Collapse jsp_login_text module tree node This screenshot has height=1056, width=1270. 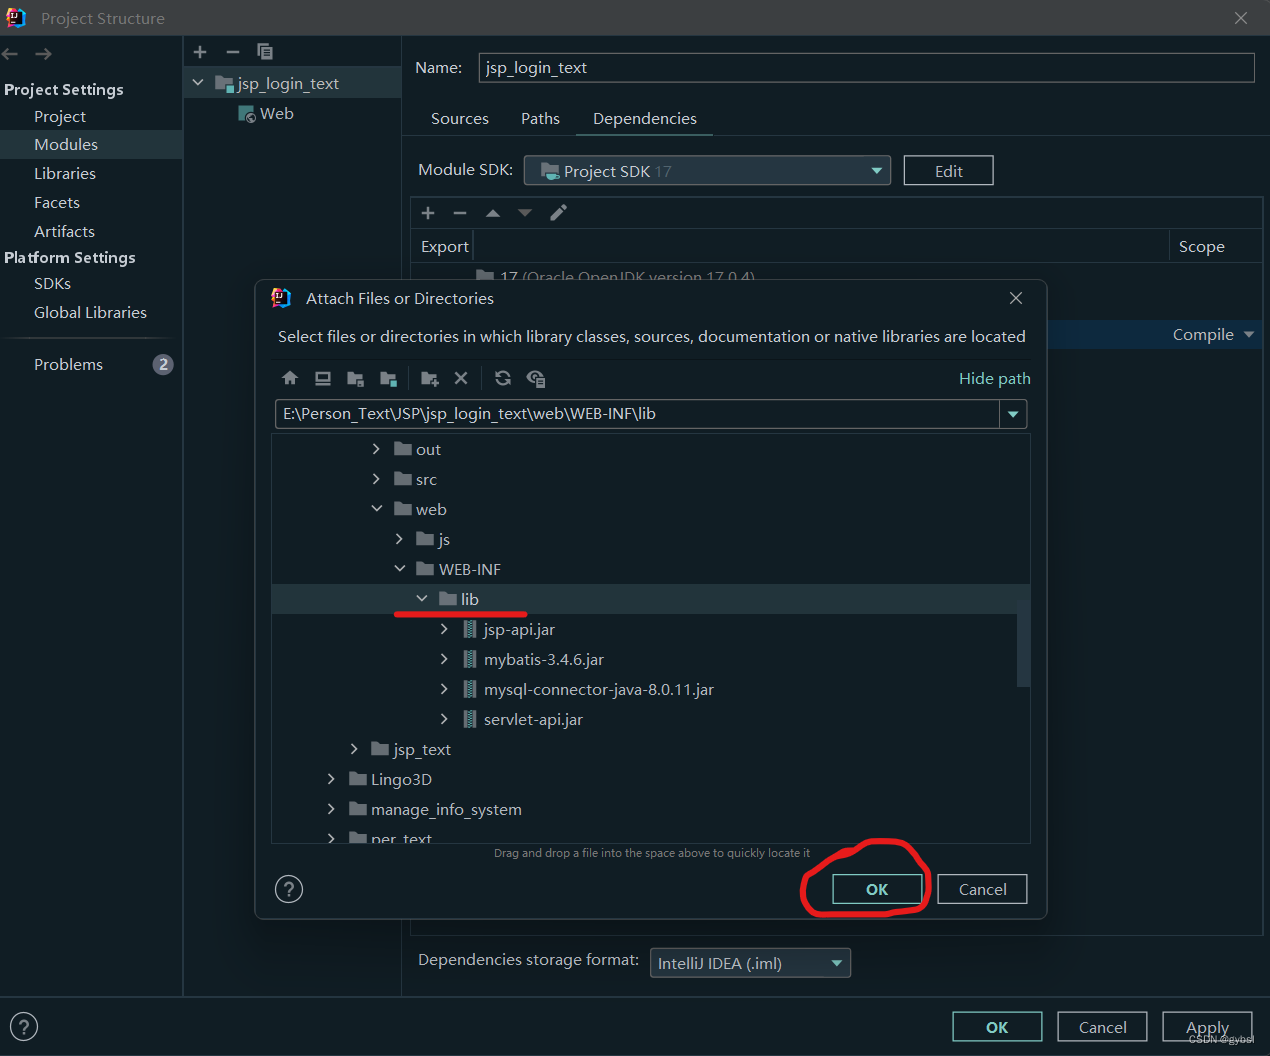pos(198,83)
